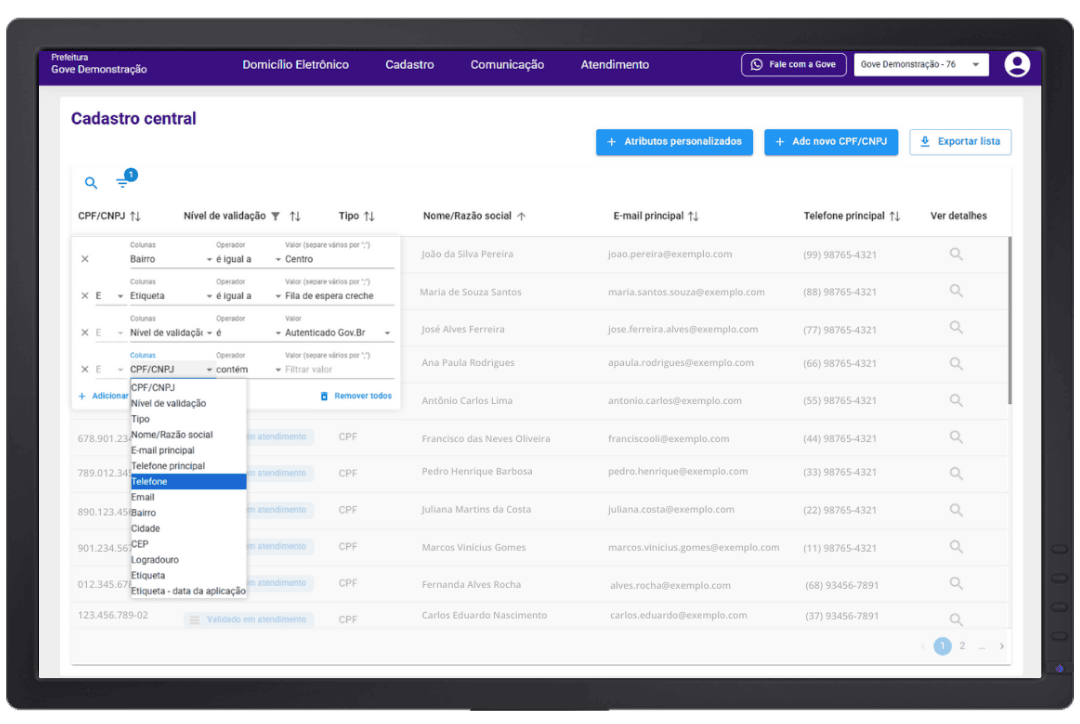Remove the Bairro filter row
1080x724 pixels.
[85, 259]
